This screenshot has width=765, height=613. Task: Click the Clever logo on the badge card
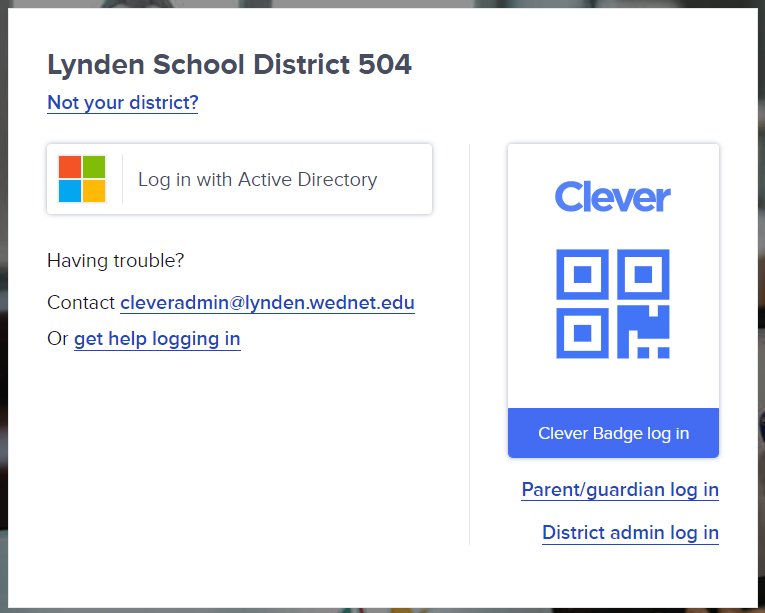pyautogui.click(x=613, y=196)
